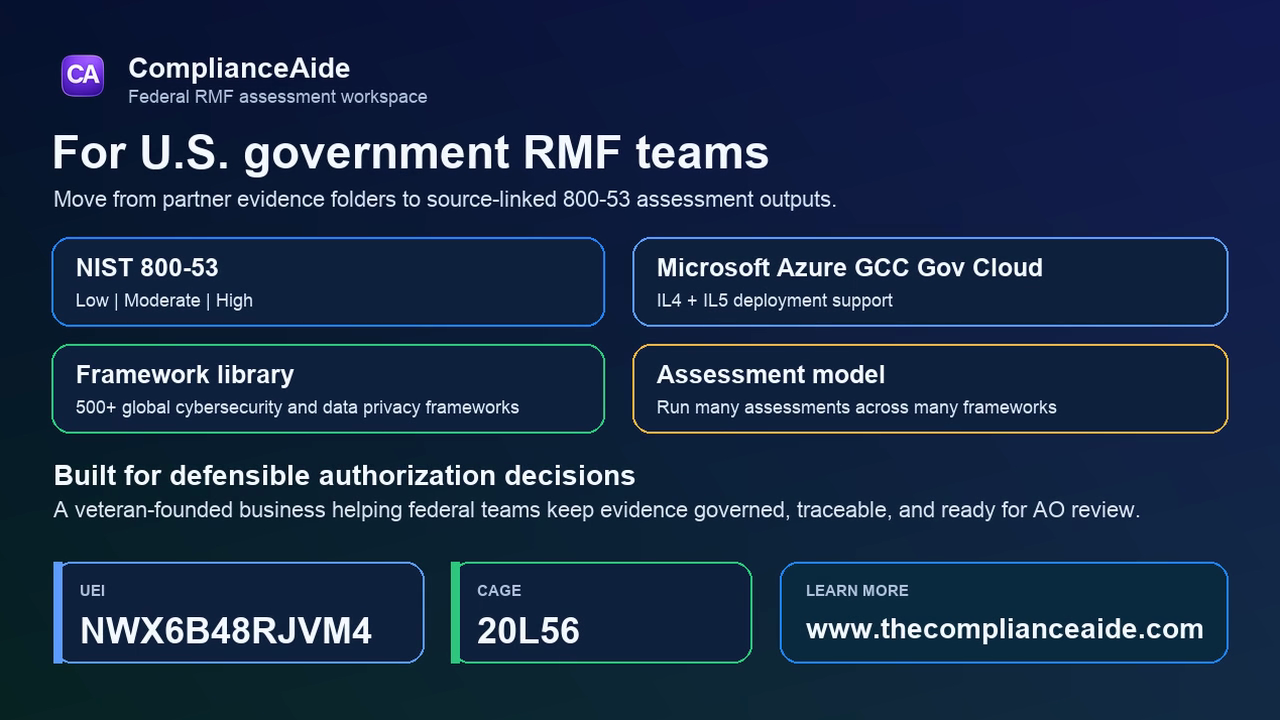The image size is (1280, 720).
Task: Open the Assessment model card
Action: [930, 389]
